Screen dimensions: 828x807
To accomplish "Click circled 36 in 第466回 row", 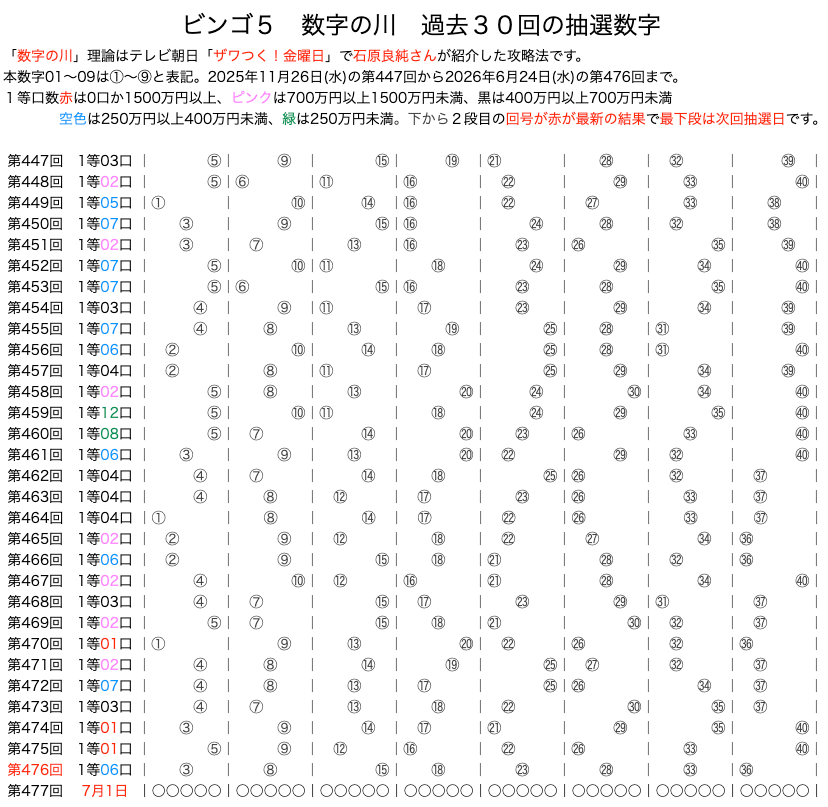I will 746,560.
